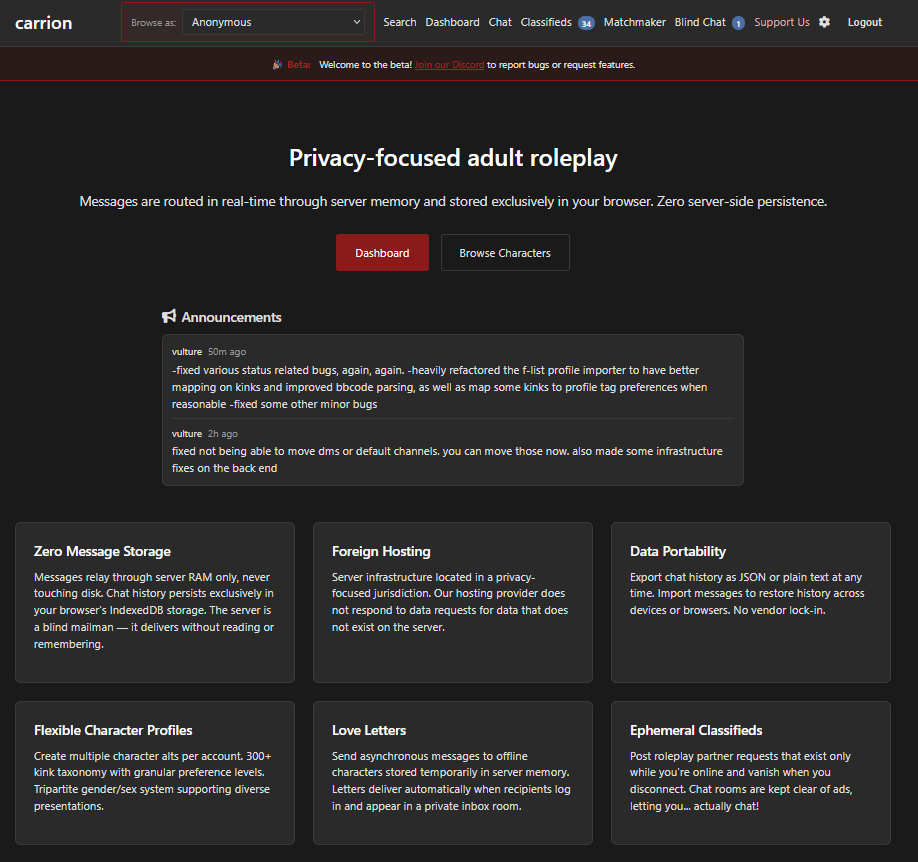The image size is (918, 862).
Task: Open Matchmaker from the navigation bar
Action: (634, 22)
